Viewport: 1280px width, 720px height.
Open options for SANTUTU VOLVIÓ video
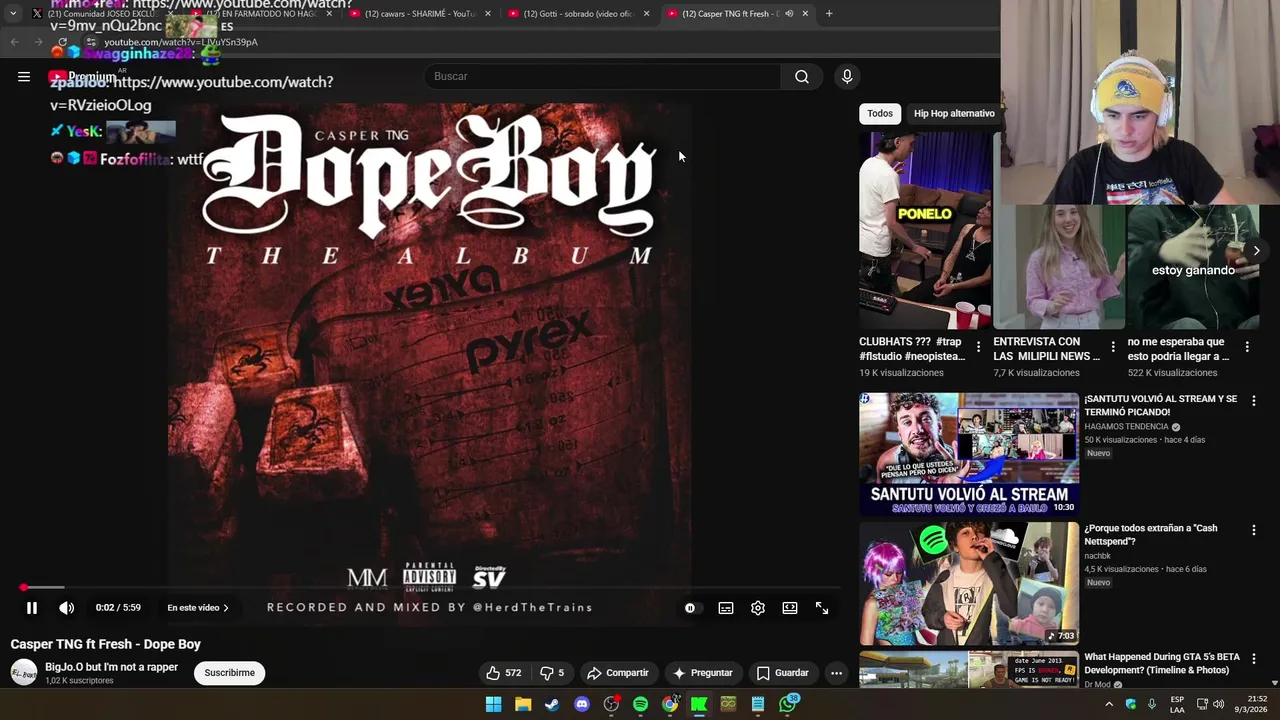pyautogui.click(x=1253, y=400)
